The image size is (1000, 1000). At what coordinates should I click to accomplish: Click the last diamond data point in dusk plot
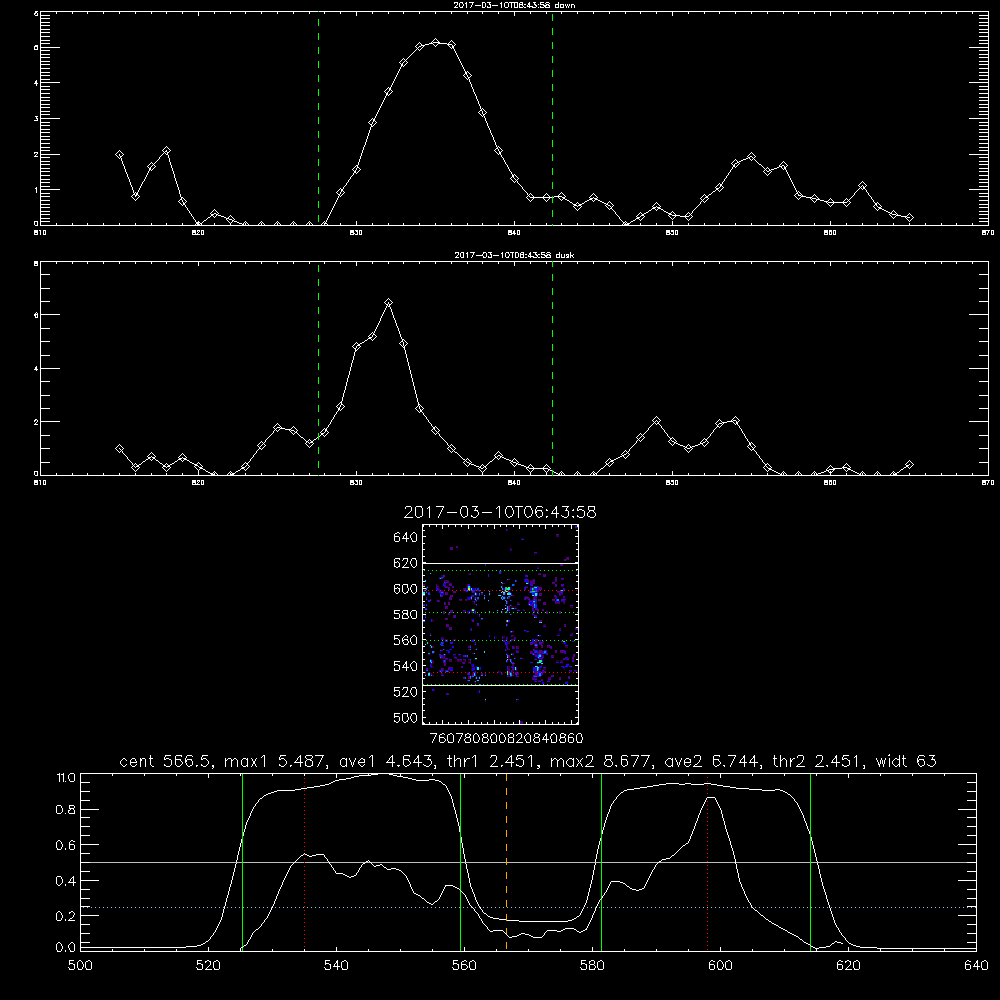(x=909, y=464)
